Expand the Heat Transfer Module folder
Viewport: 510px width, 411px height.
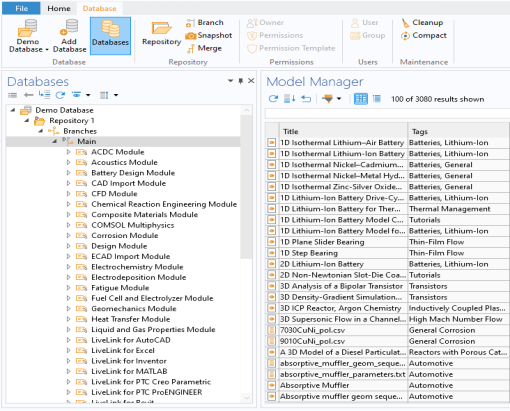[x=69, y=319]
